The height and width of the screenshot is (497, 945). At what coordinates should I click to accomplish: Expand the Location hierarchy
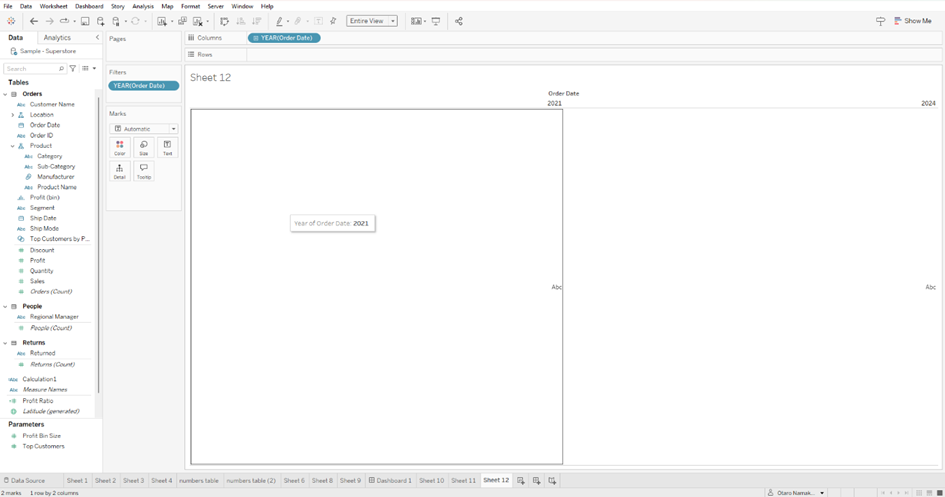click(13, 114)
